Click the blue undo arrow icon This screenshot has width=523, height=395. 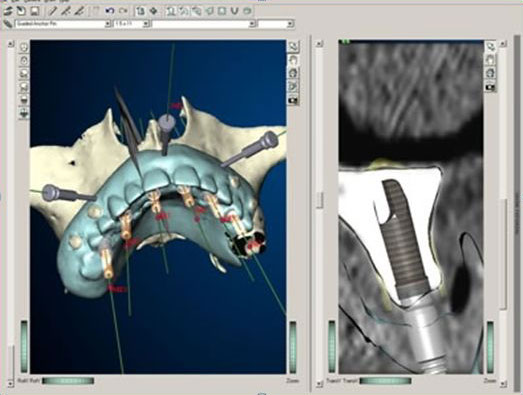(109, 12)
